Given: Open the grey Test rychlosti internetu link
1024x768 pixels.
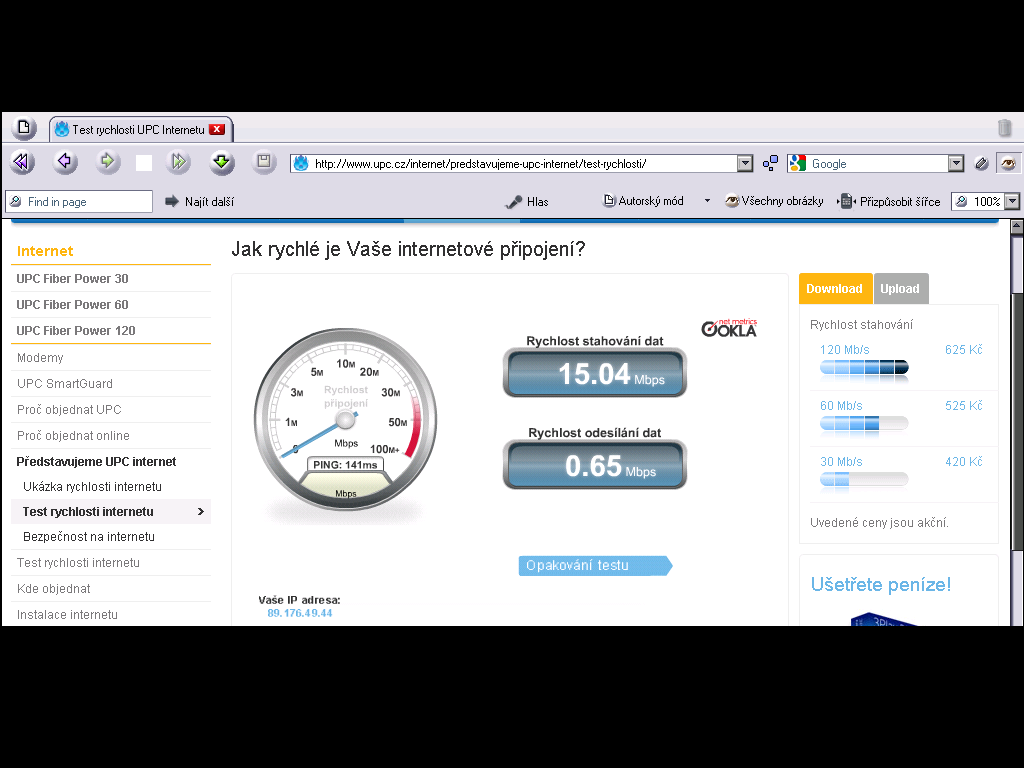Looking at the screenshot, I should [78, 563].
